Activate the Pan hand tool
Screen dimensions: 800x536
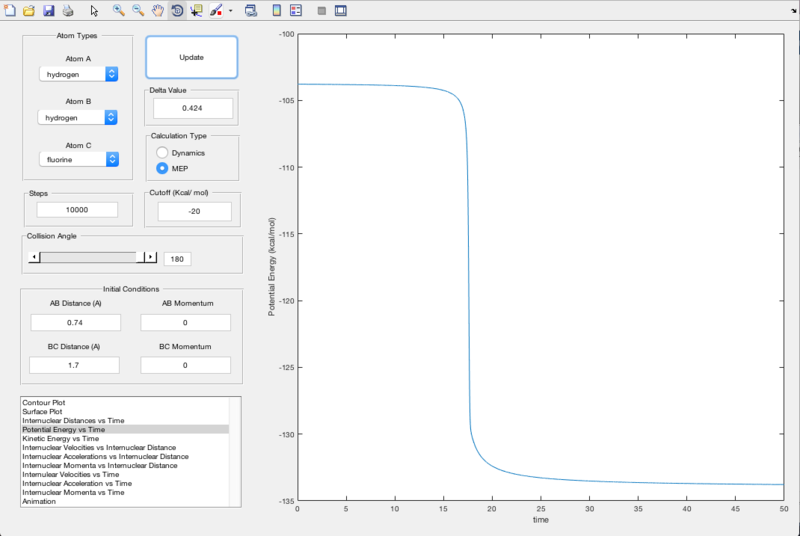point(157,10)
